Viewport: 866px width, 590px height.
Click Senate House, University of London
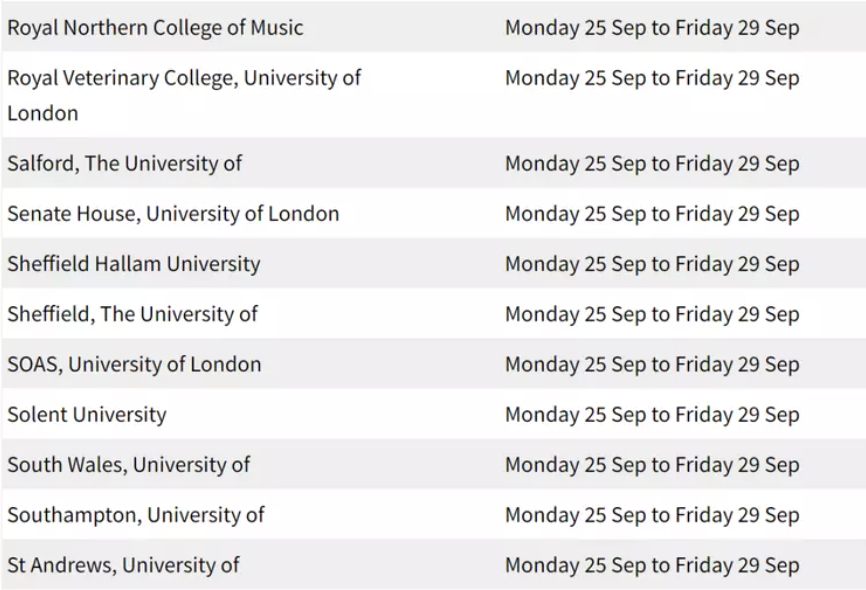pos(173,214)
